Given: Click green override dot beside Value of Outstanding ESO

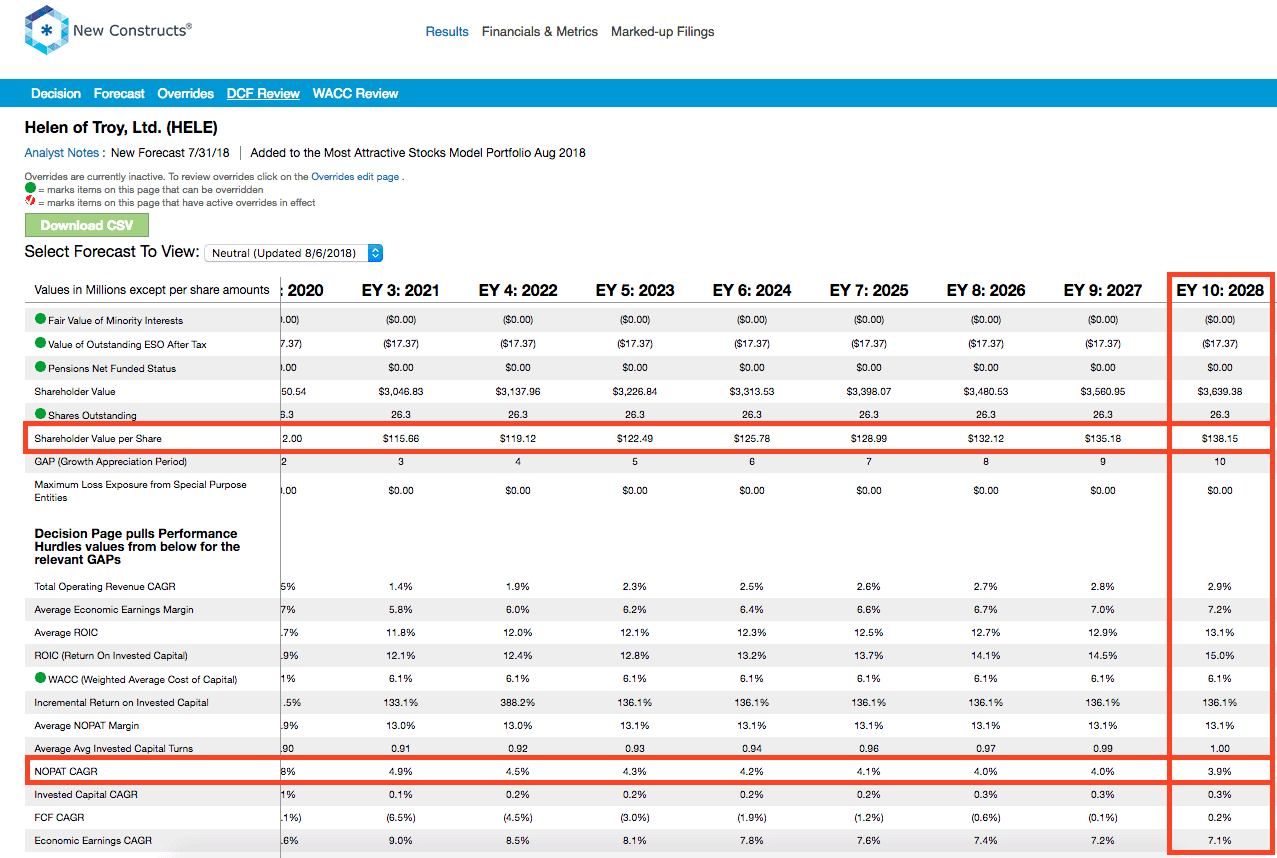Looking at the screenshot, I should [40, 344].
